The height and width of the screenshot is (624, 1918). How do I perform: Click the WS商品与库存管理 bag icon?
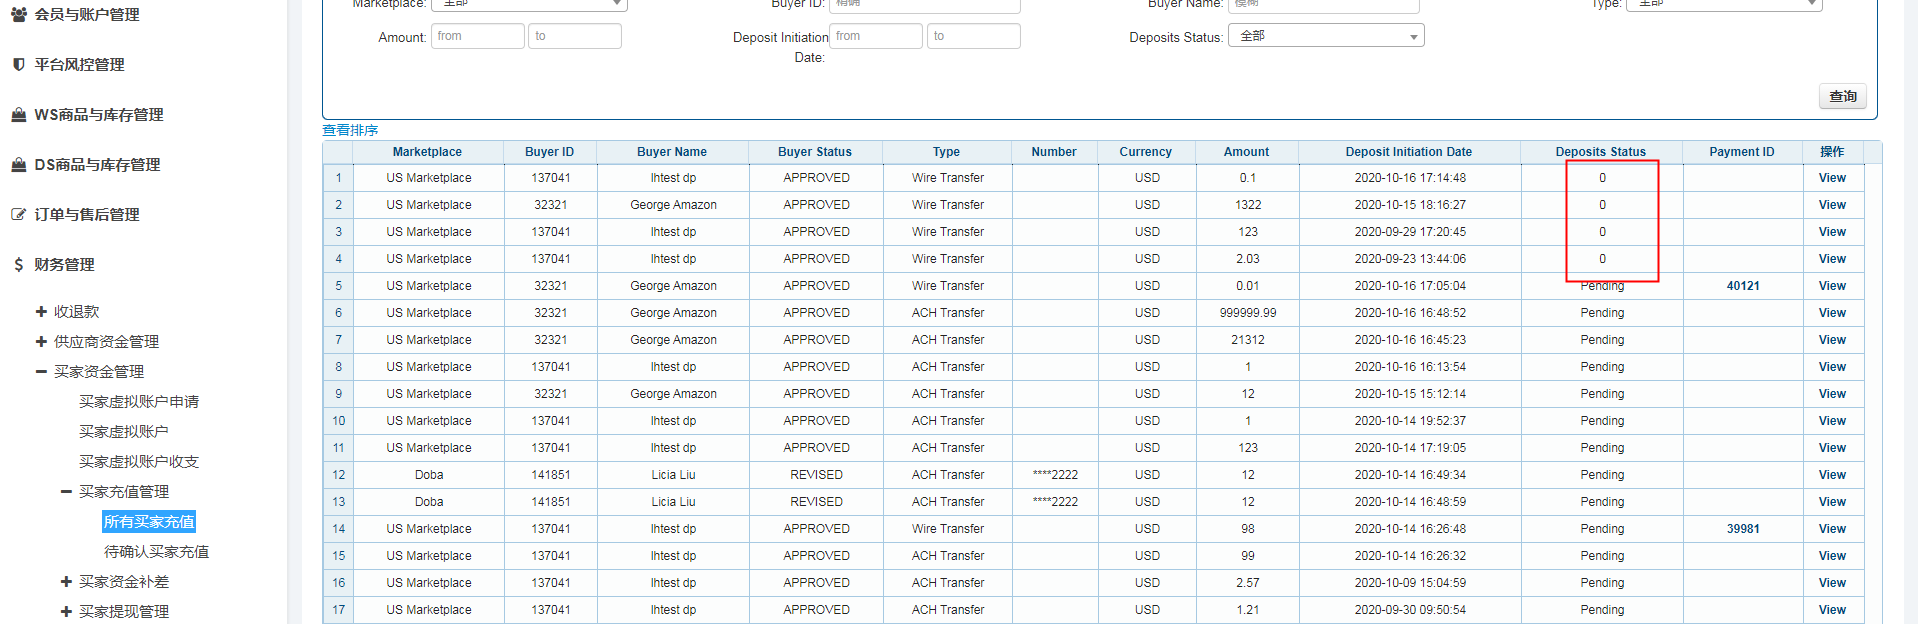coord(18,115)
